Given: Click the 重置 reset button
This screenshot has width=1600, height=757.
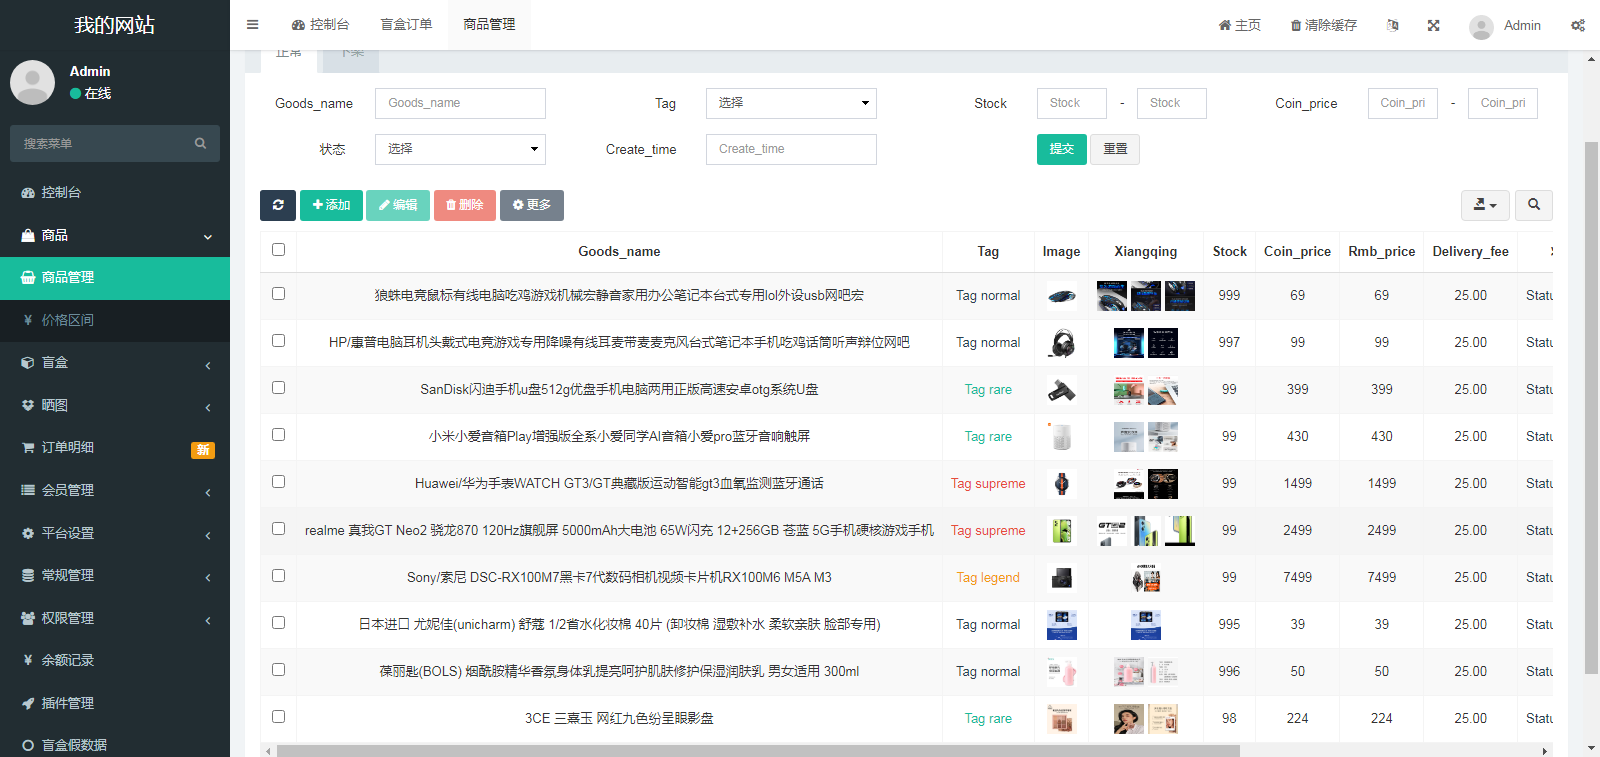Looking at the screenshot, I should click(1115, 149).
